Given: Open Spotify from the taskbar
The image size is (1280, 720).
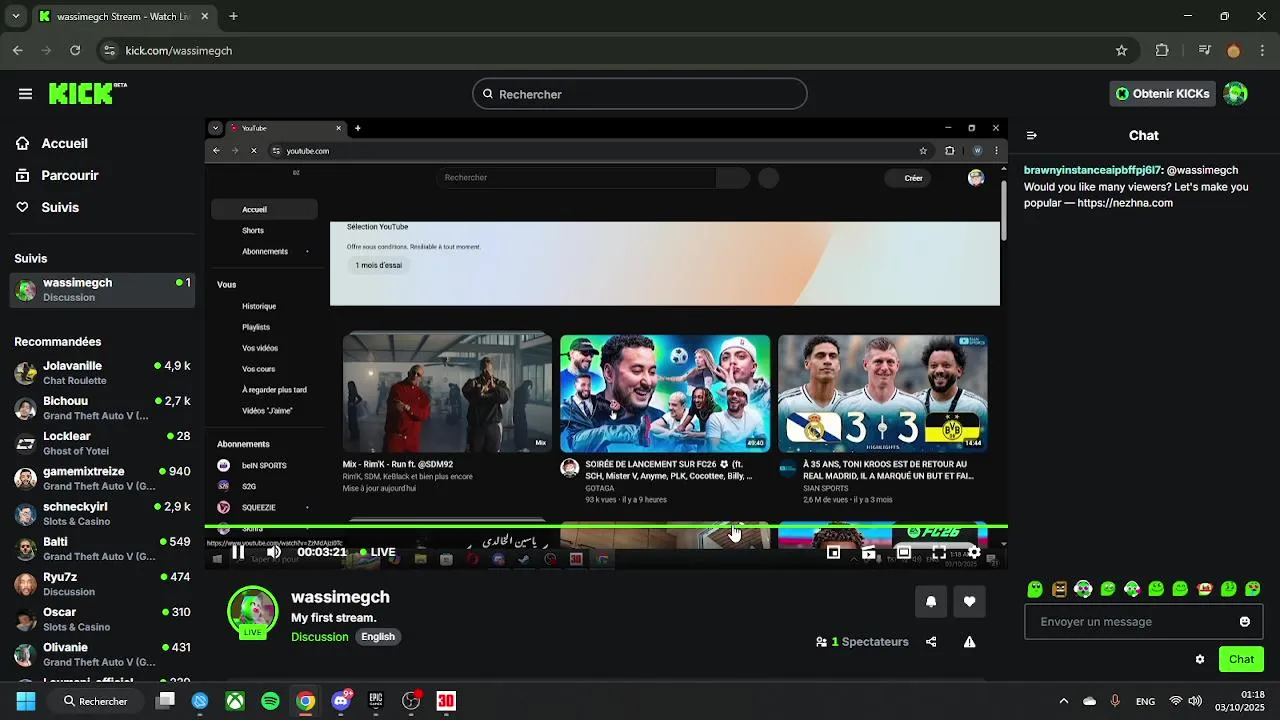Looking at the screenshot, I should 270,701.
